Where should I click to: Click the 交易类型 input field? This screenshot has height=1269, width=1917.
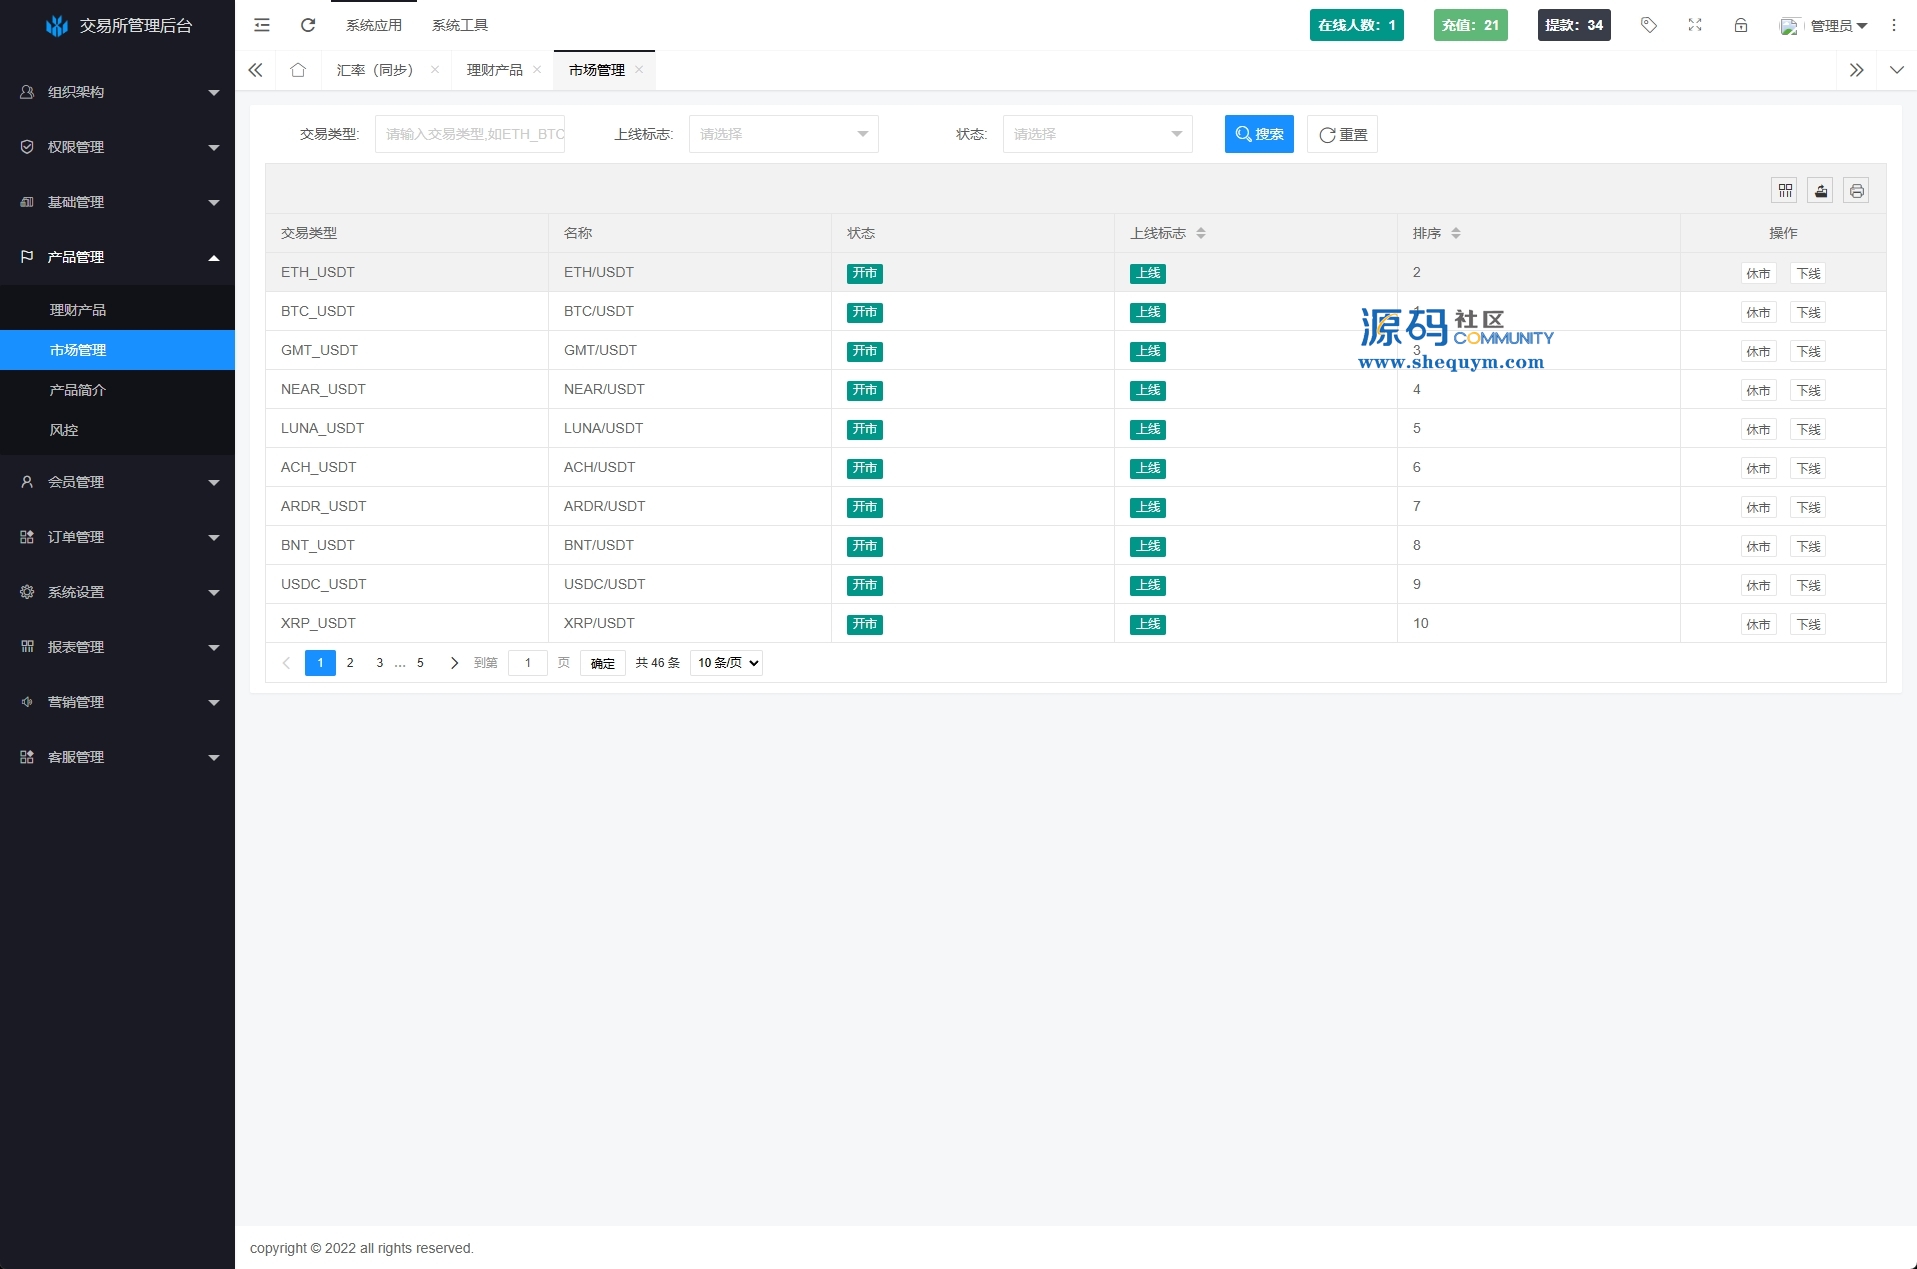pyautogui.click(x=470, y=134)
